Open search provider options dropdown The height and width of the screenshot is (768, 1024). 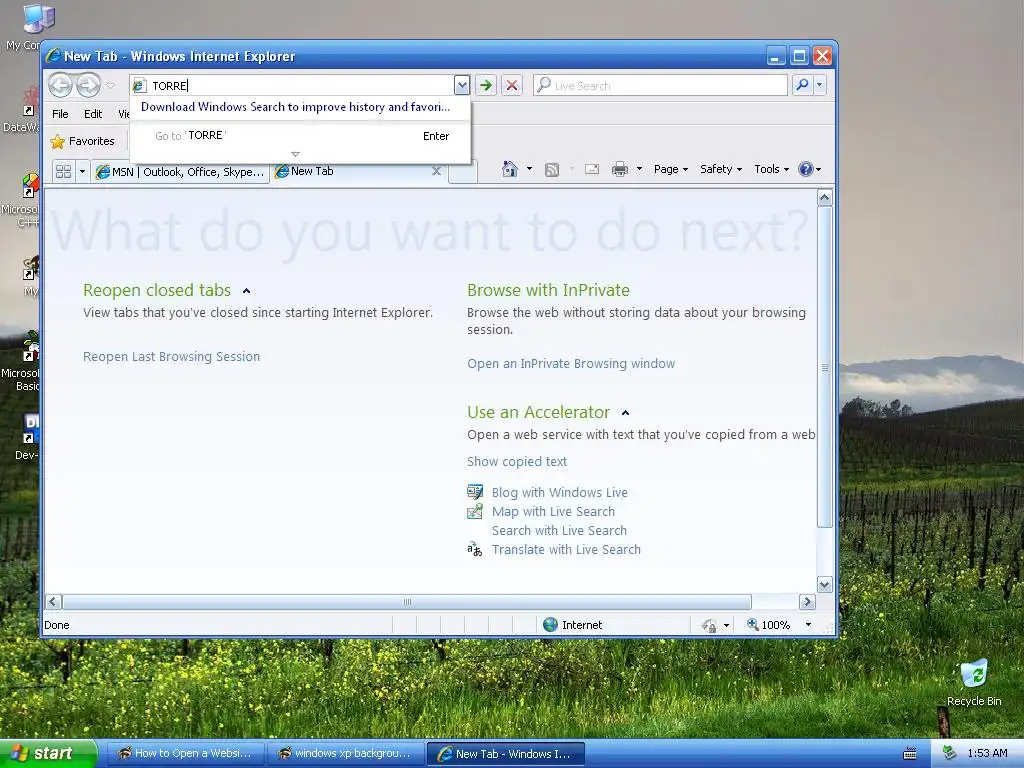point(819,85)
